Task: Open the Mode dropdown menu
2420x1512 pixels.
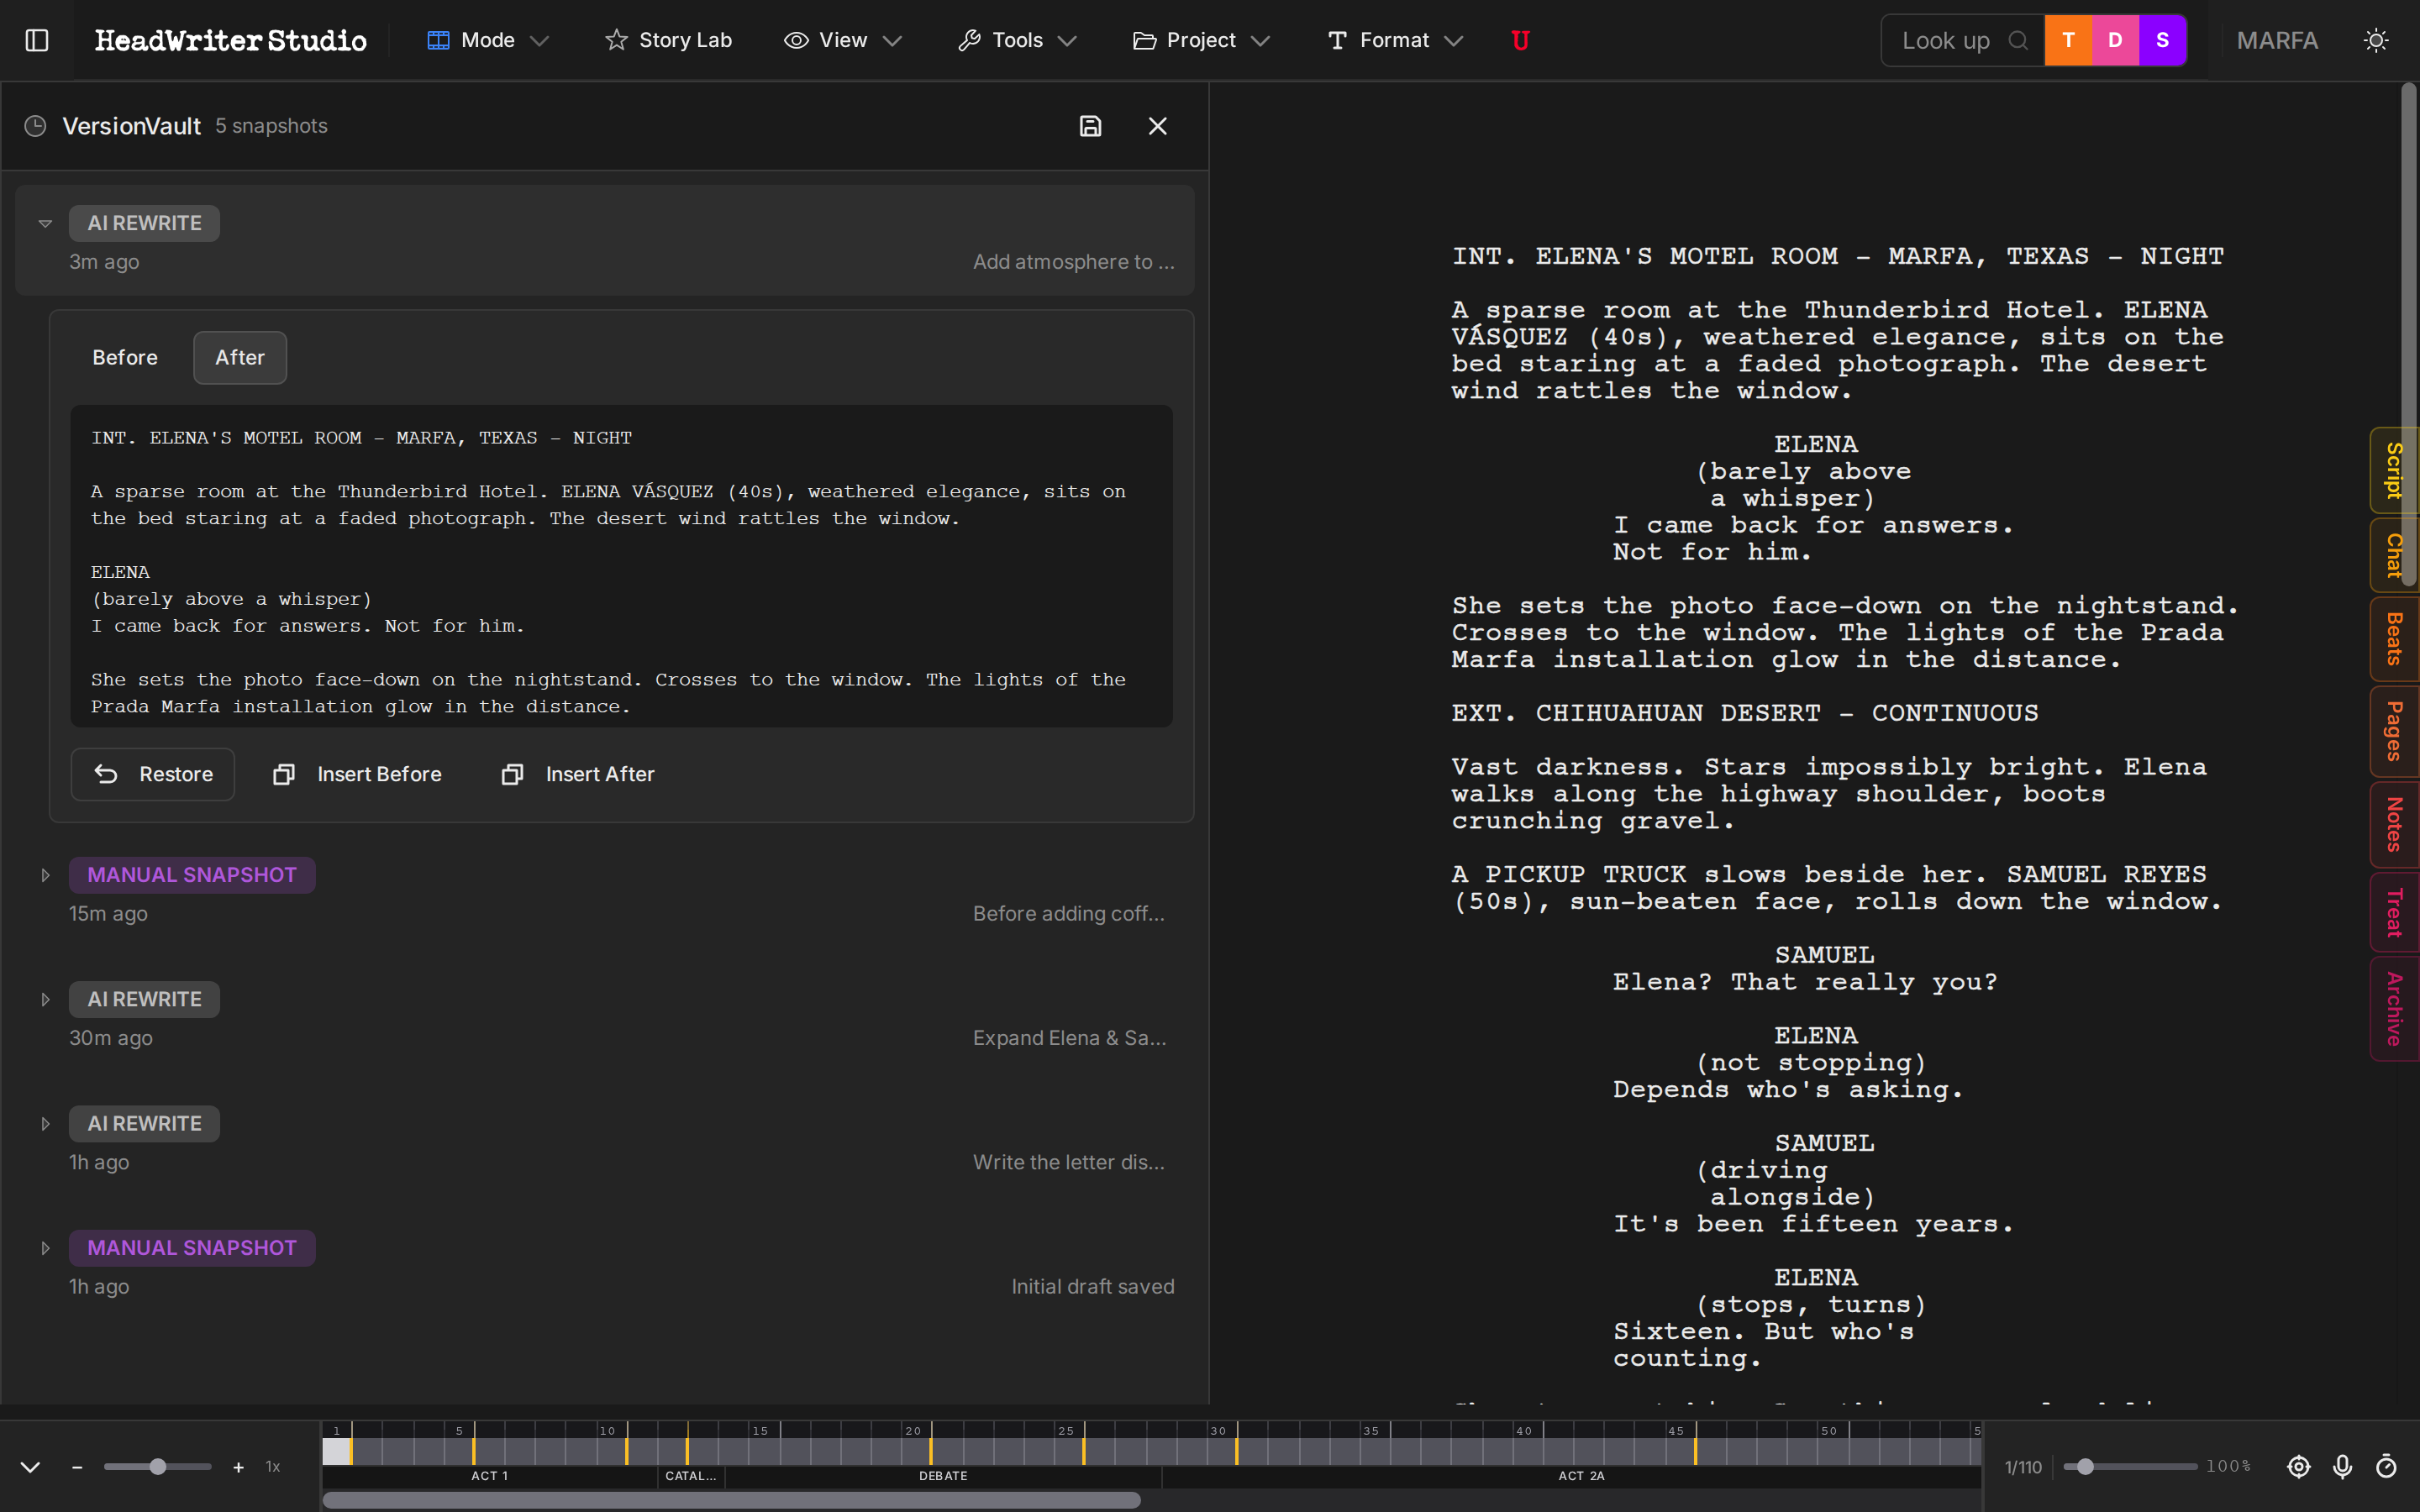Action: 488,40
